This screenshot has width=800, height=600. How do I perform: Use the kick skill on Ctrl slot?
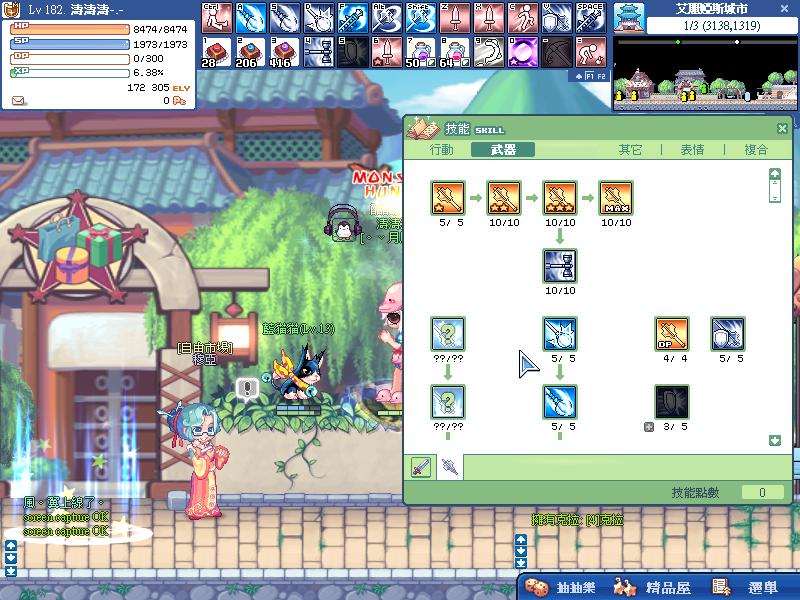point(217,18)
